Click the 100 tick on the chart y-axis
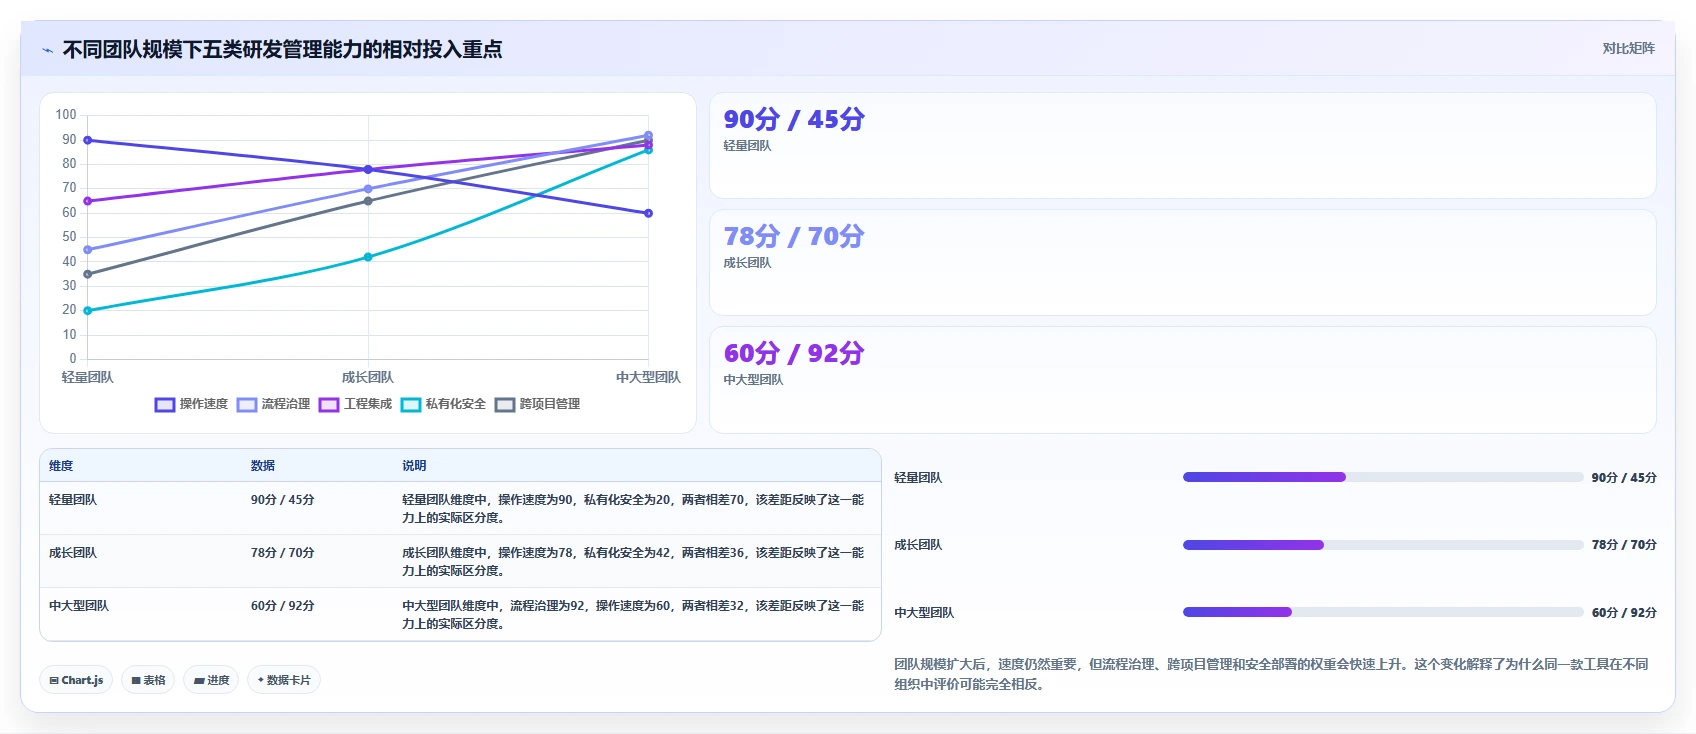Screen dimensions: 1696x734 click(x=66, y=115)
